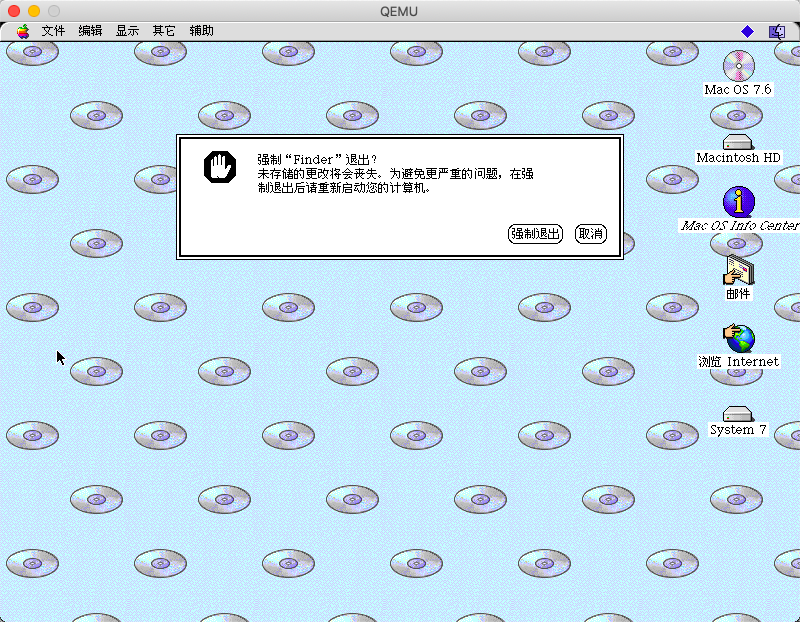800x622 pixels.
Task: Select the System 7 drive icon
Action: 738,414
